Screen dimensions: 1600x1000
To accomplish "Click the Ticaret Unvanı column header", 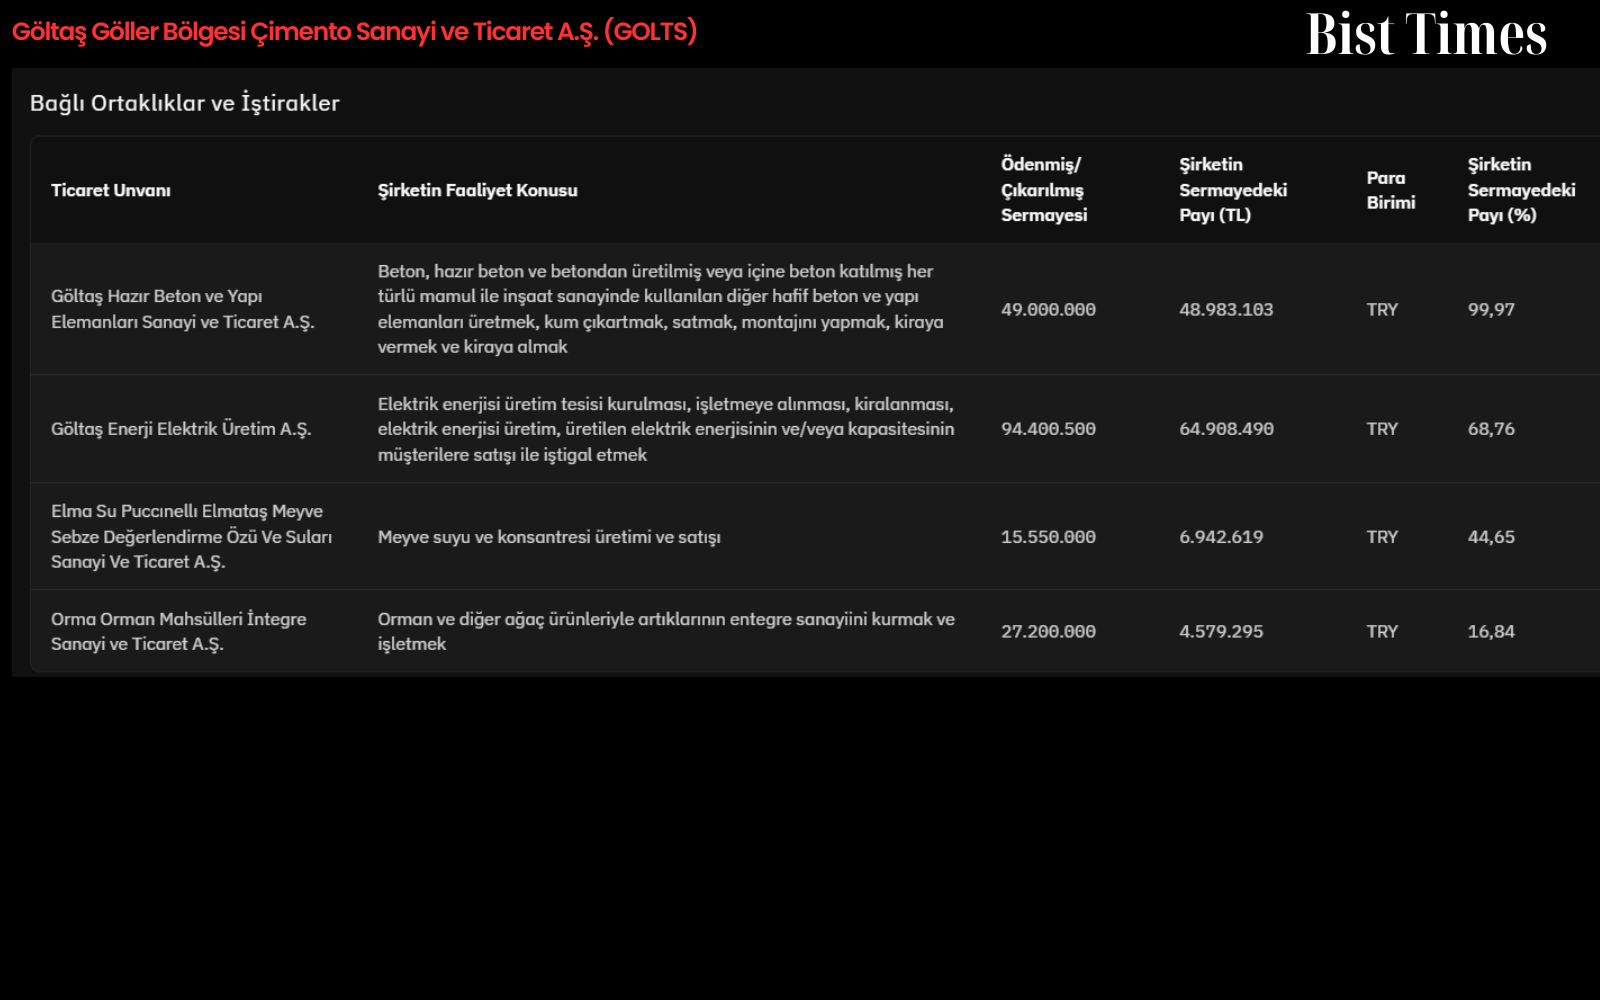I will pyautogui.click(x=111, y=190).
